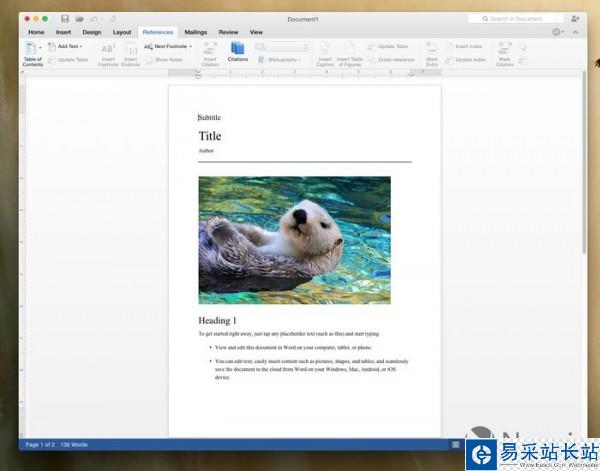Image resolution: width=600 pixels, height=471 pixels.
Task: Click the vertical scrollbar thumb
Action: point(584,162)
